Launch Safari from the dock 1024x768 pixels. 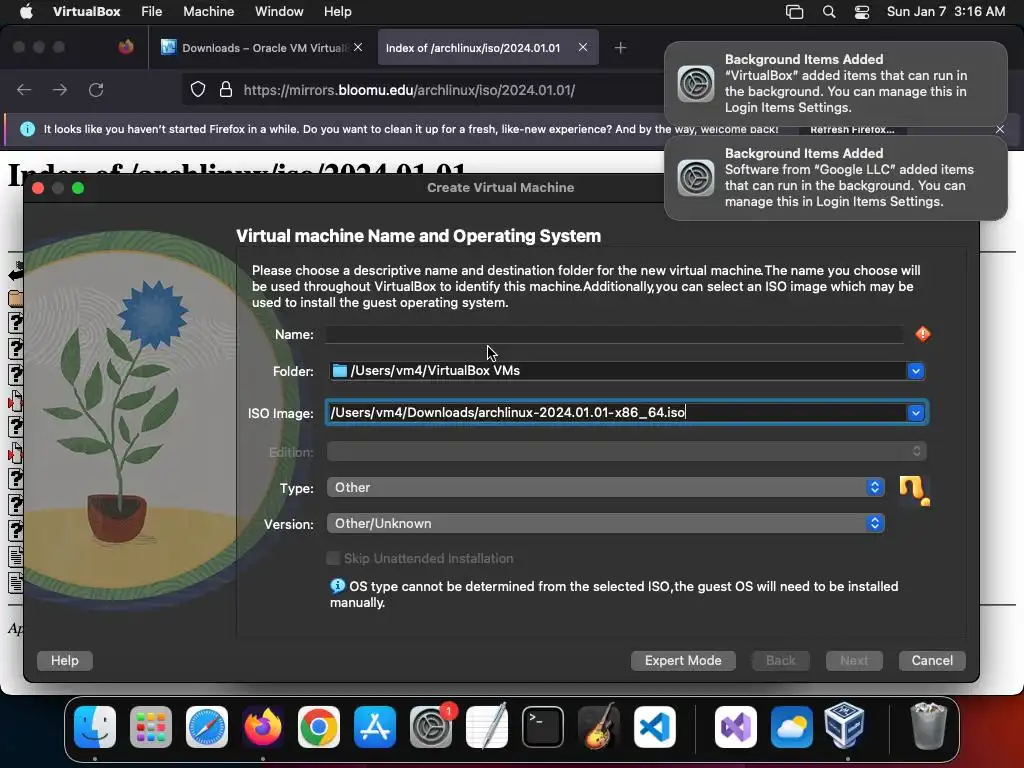point(207,727)
